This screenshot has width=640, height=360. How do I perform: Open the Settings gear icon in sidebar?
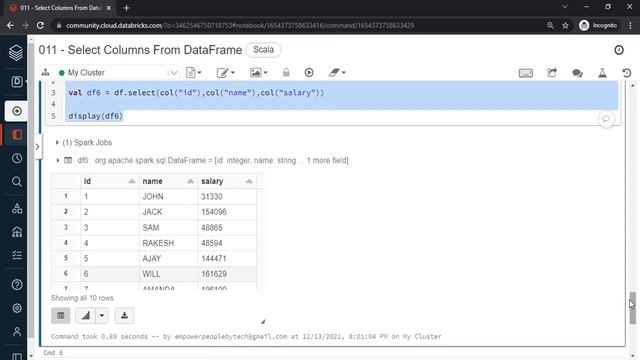point(17,308)
